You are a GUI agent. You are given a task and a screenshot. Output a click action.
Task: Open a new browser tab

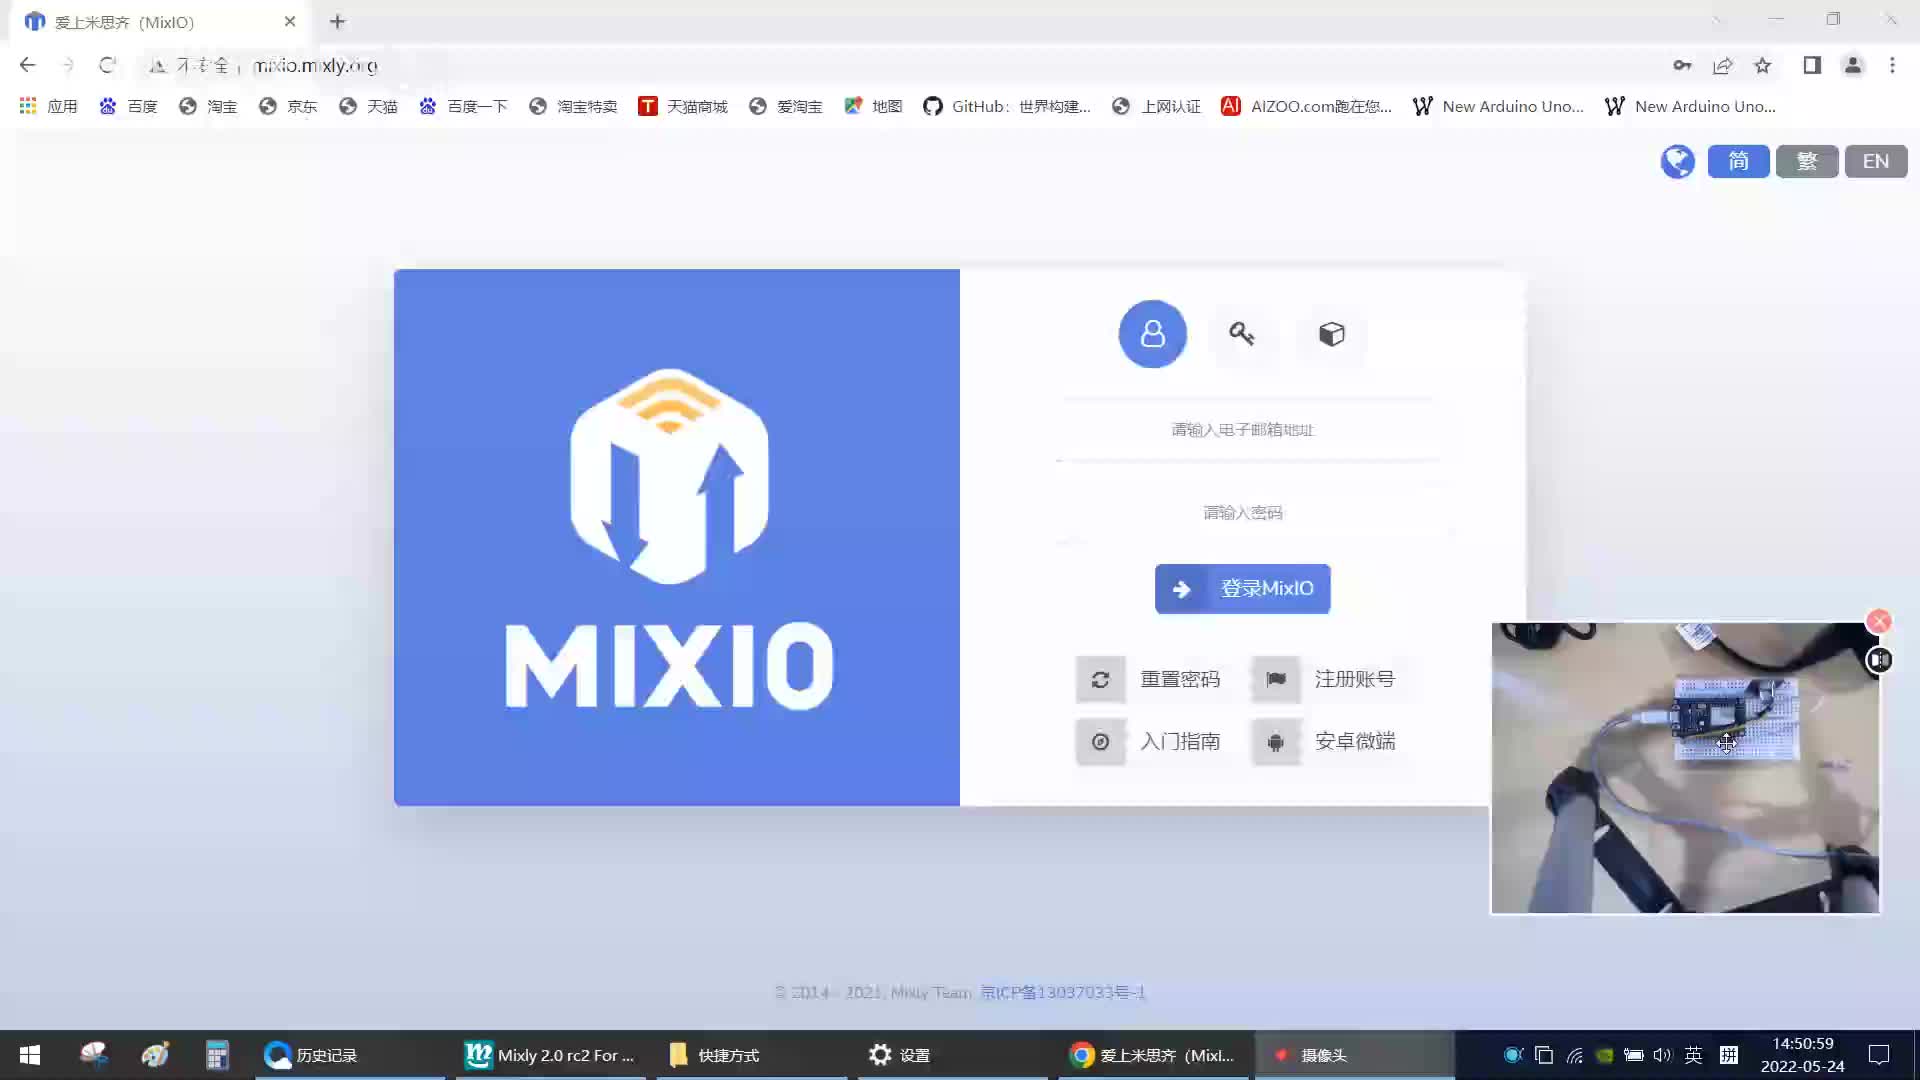tap(337, 21)
